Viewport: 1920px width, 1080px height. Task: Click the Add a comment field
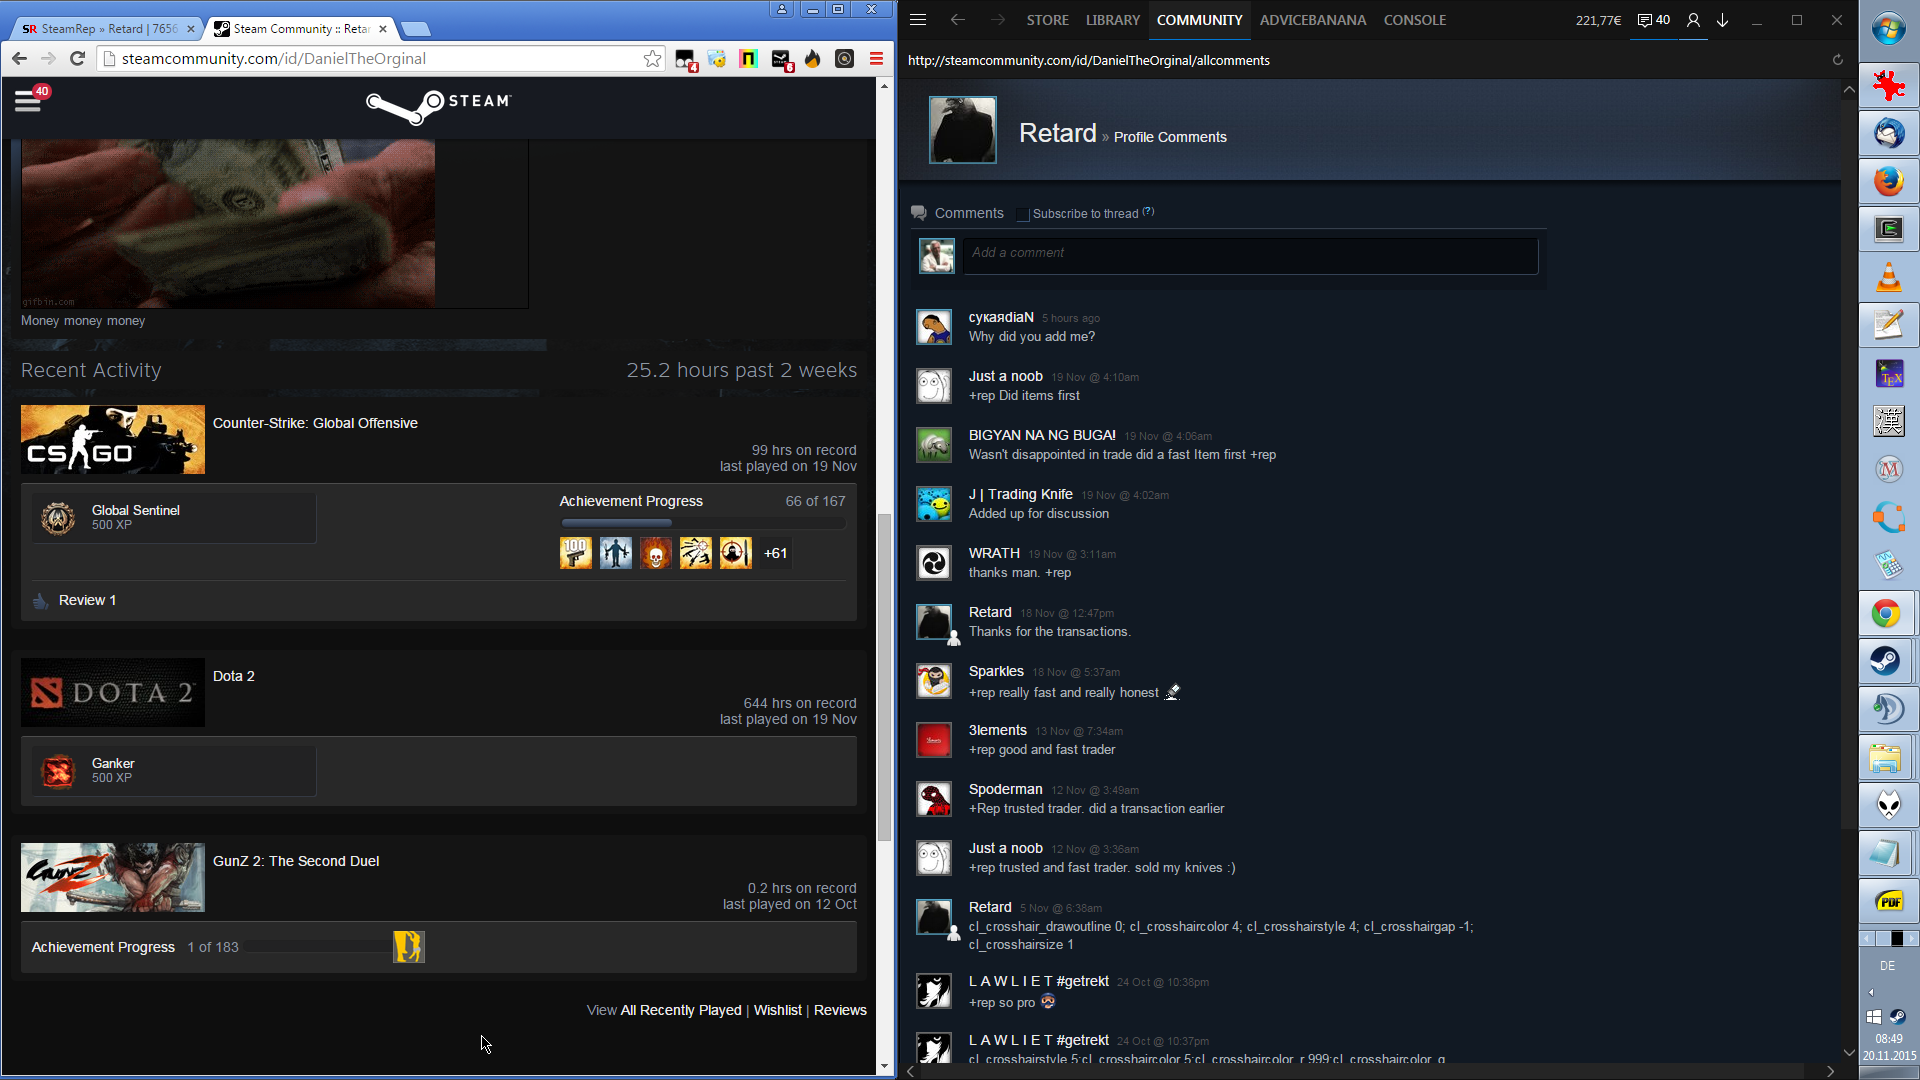[1249, 254]
